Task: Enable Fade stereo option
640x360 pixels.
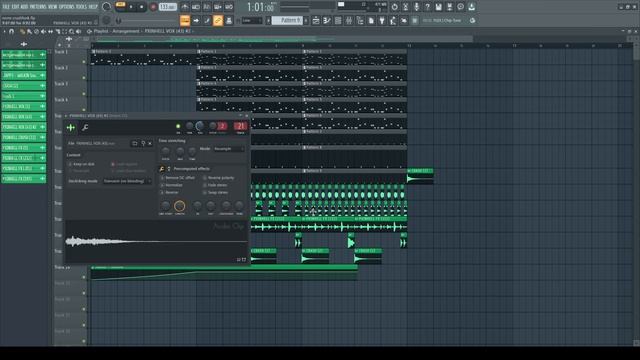Action: point(205,185)
